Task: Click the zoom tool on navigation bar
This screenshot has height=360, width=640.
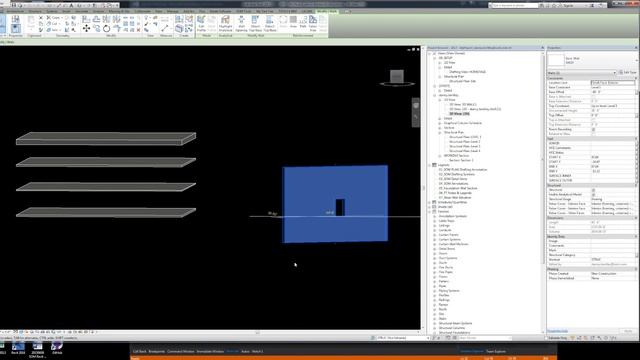Action: [416, 117]
